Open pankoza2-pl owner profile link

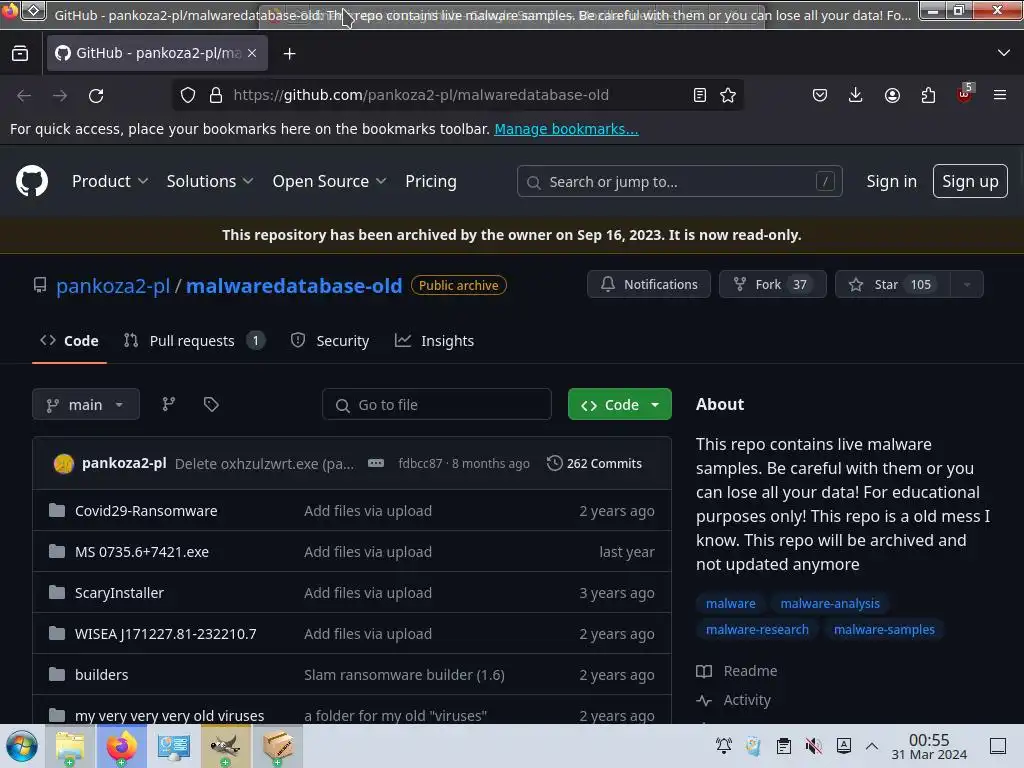pyautogui.click(x=113, y=285)
